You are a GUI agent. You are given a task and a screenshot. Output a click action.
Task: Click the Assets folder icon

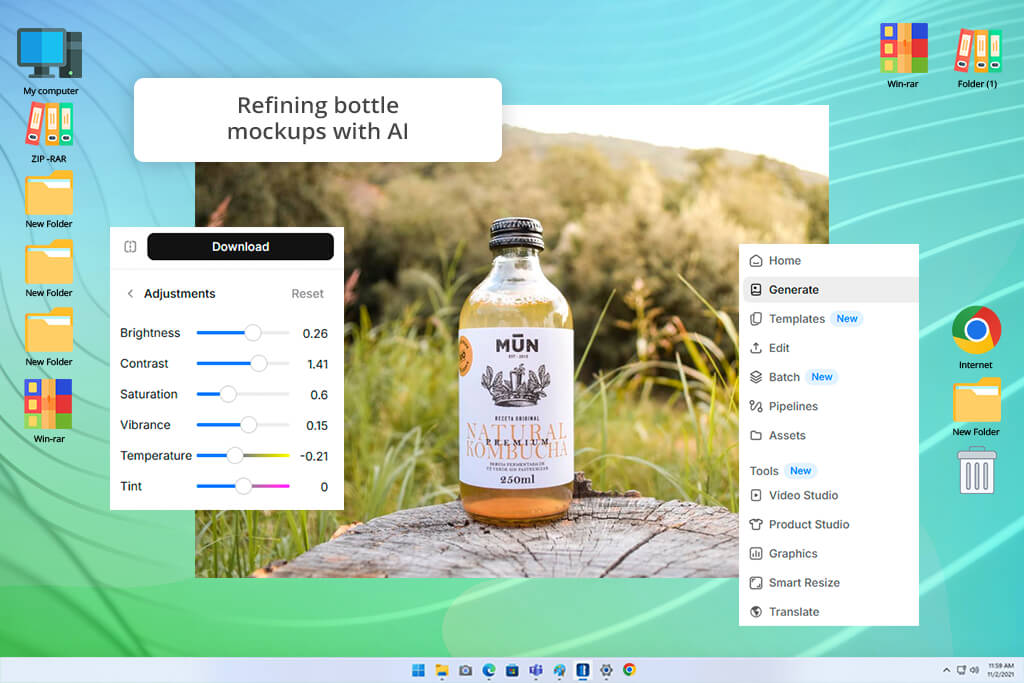click(x=756, y=436)
